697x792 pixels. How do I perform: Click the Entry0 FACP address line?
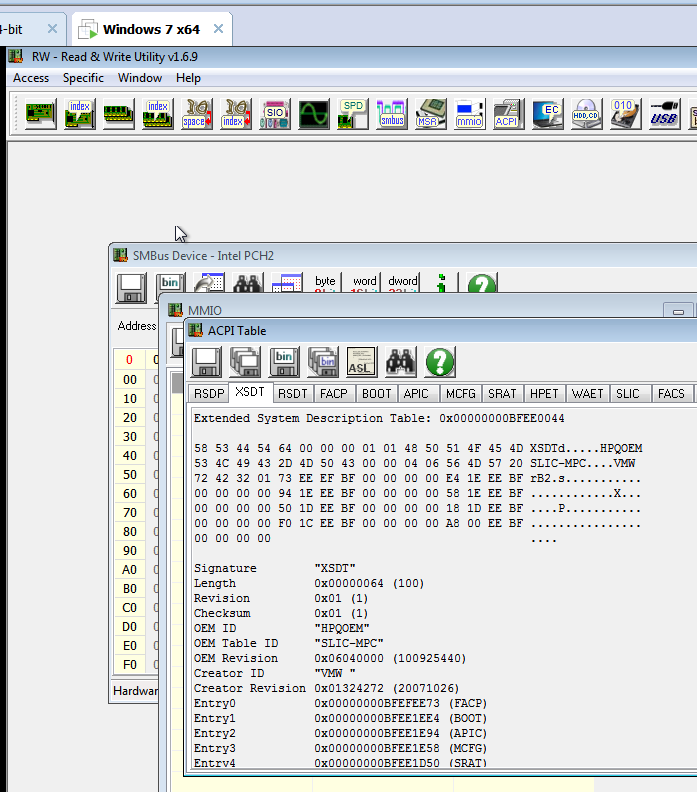[340, 703]
